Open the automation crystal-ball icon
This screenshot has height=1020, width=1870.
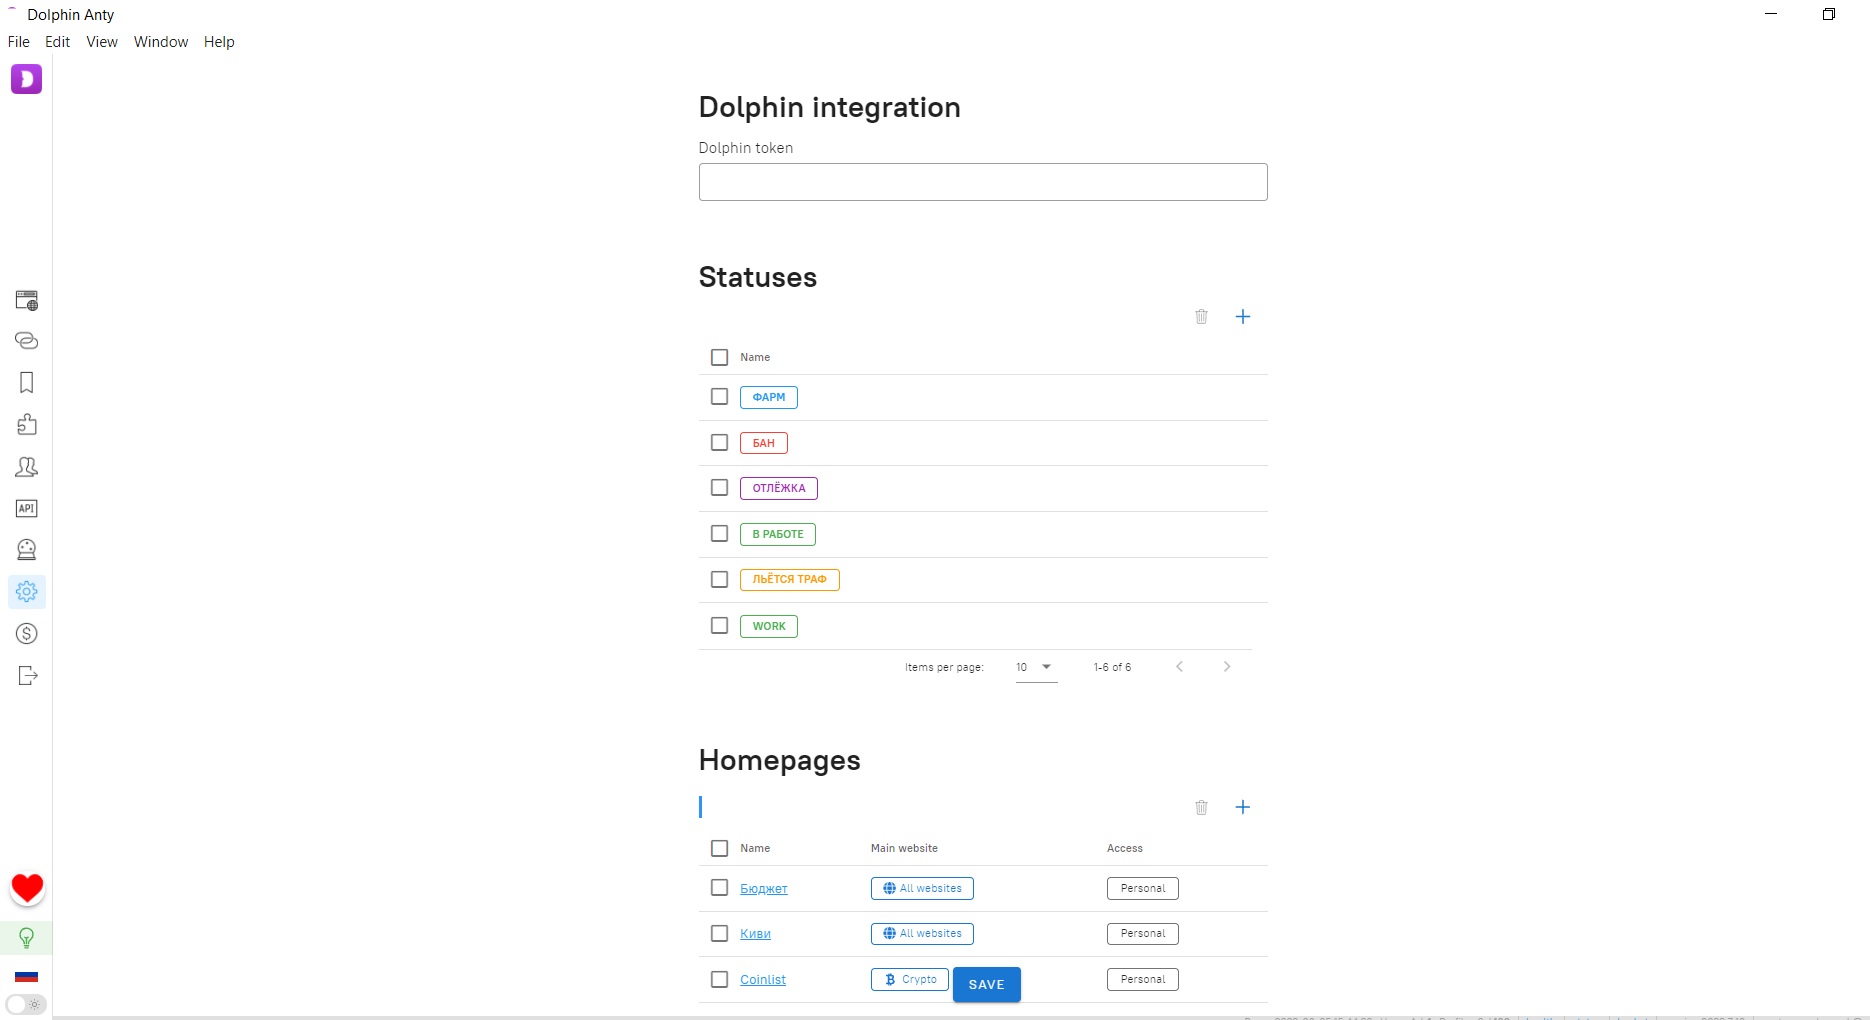(27, 549)
